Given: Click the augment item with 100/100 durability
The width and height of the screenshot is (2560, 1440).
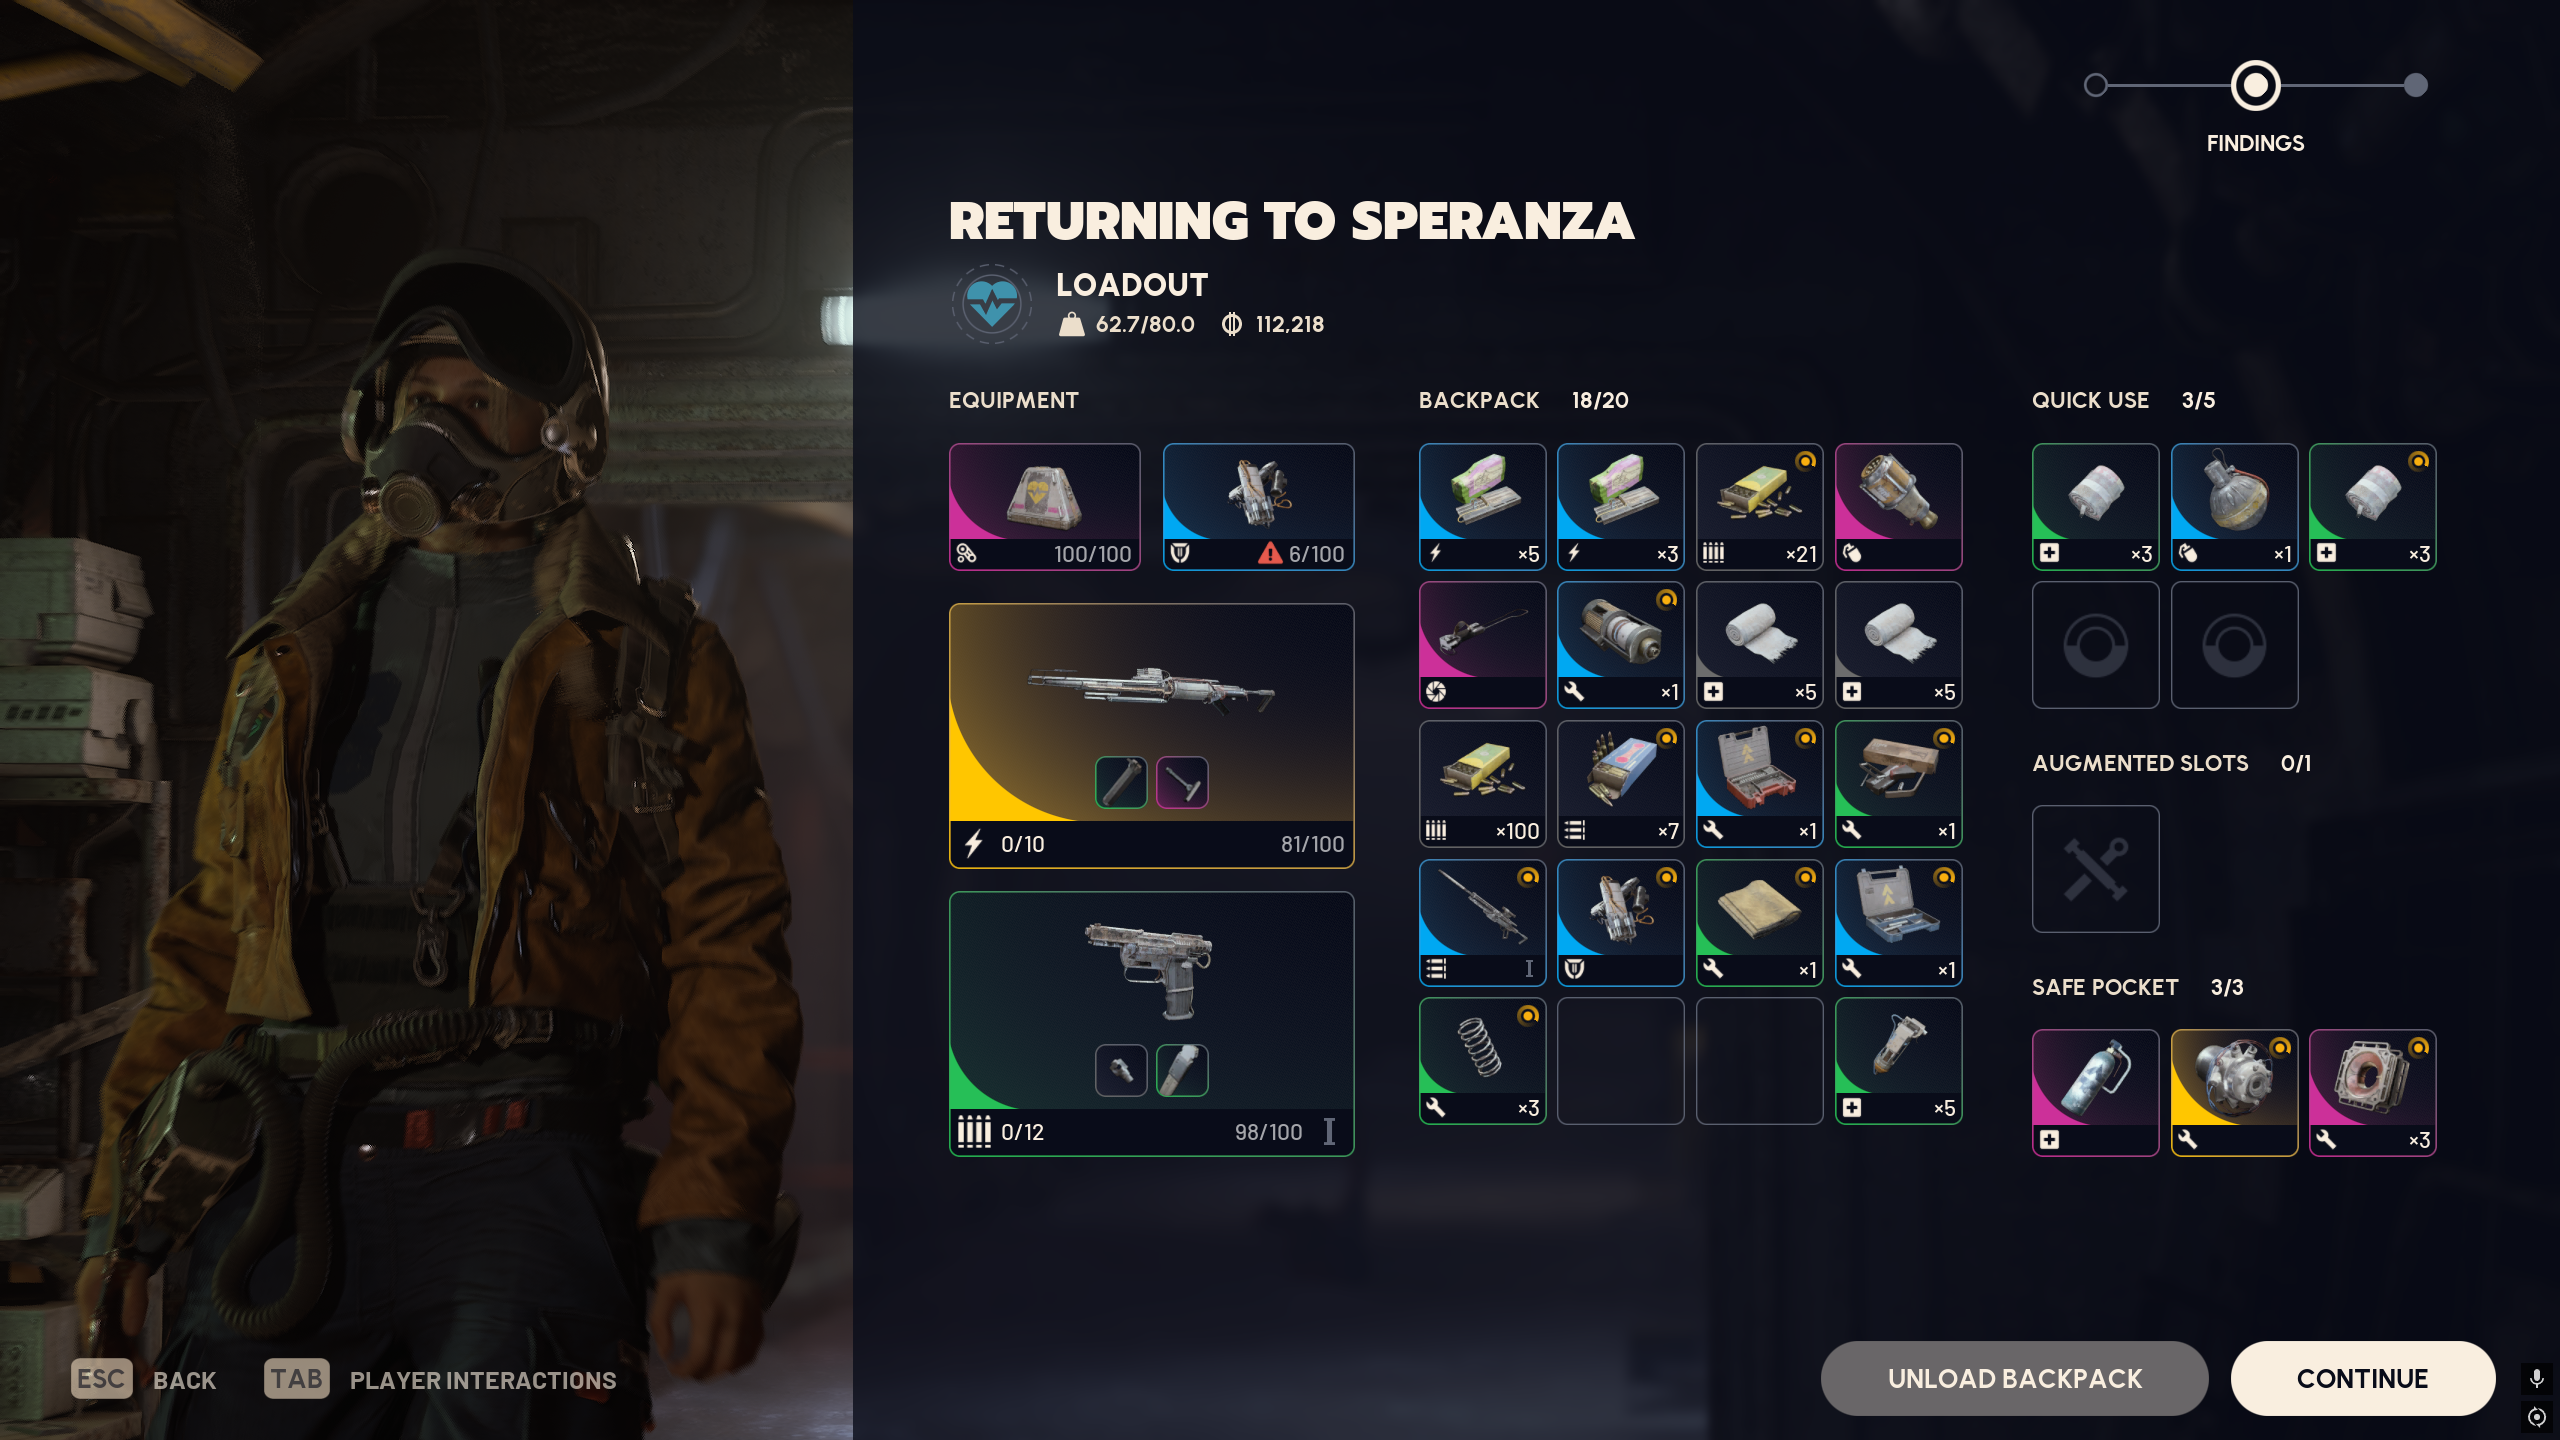Looking at the screenshot, I should (x=1044, y=507).
